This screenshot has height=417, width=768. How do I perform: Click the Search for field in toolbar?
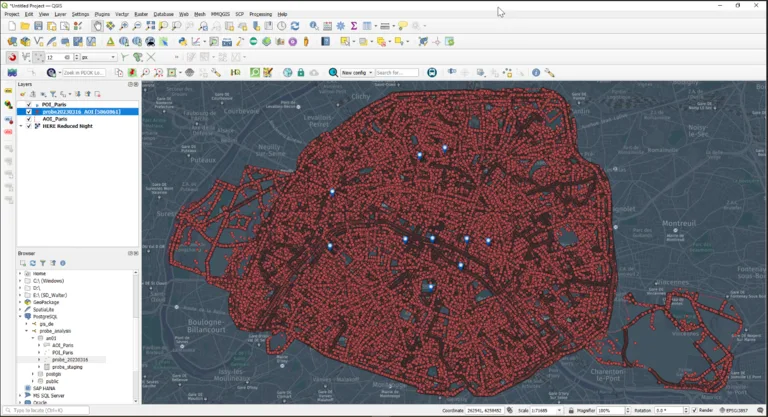point(397,73)
